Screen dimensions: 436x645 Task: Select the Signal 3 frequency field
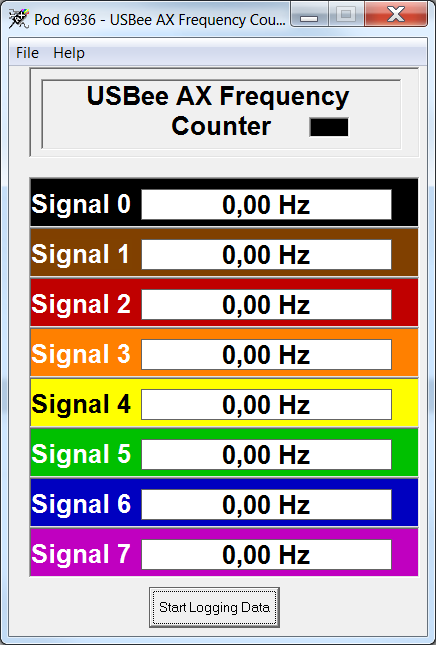[266, 355]
